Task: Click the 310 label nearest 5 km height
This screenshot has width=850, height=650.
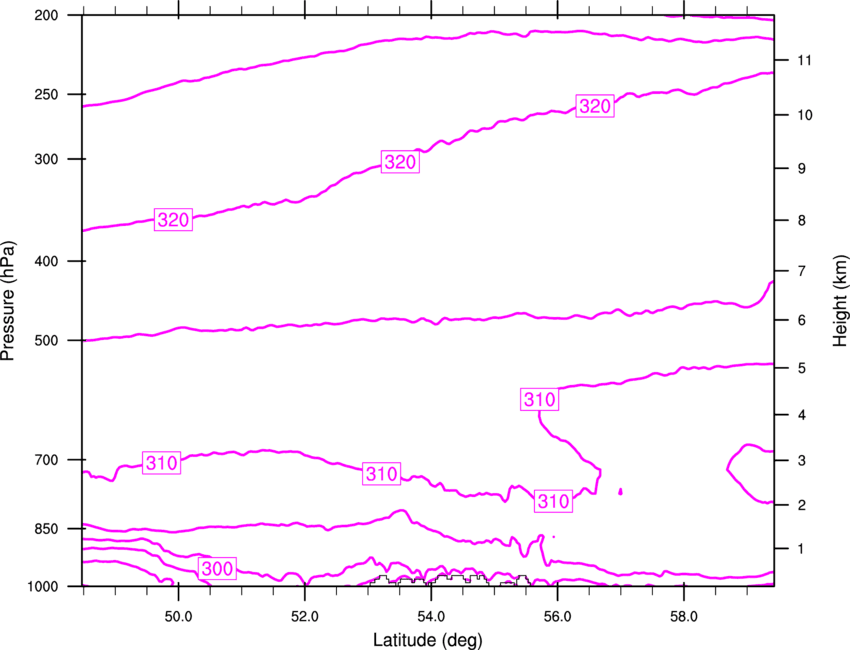Action: coord(539,400)
